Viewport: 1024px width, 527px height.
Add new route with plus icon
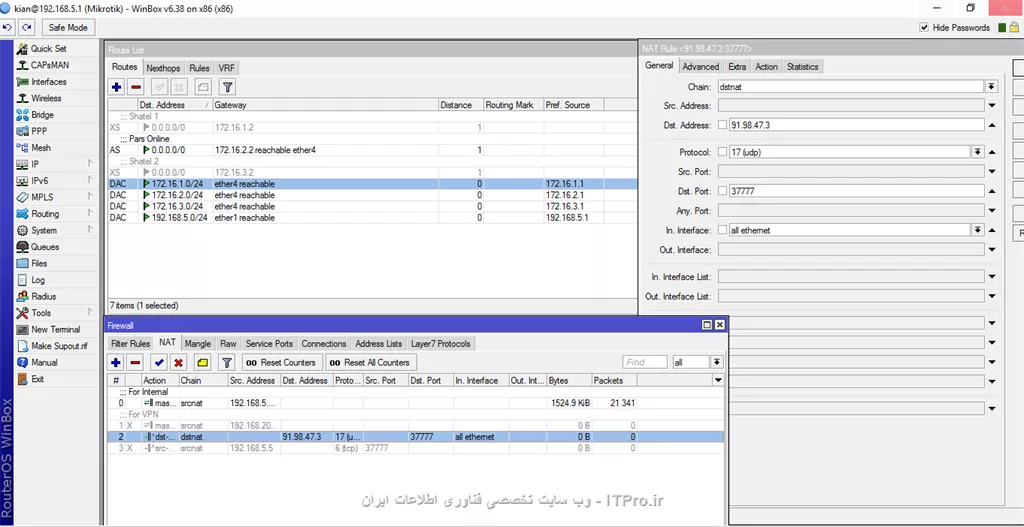pyautogui.click(x=117, y=86)
